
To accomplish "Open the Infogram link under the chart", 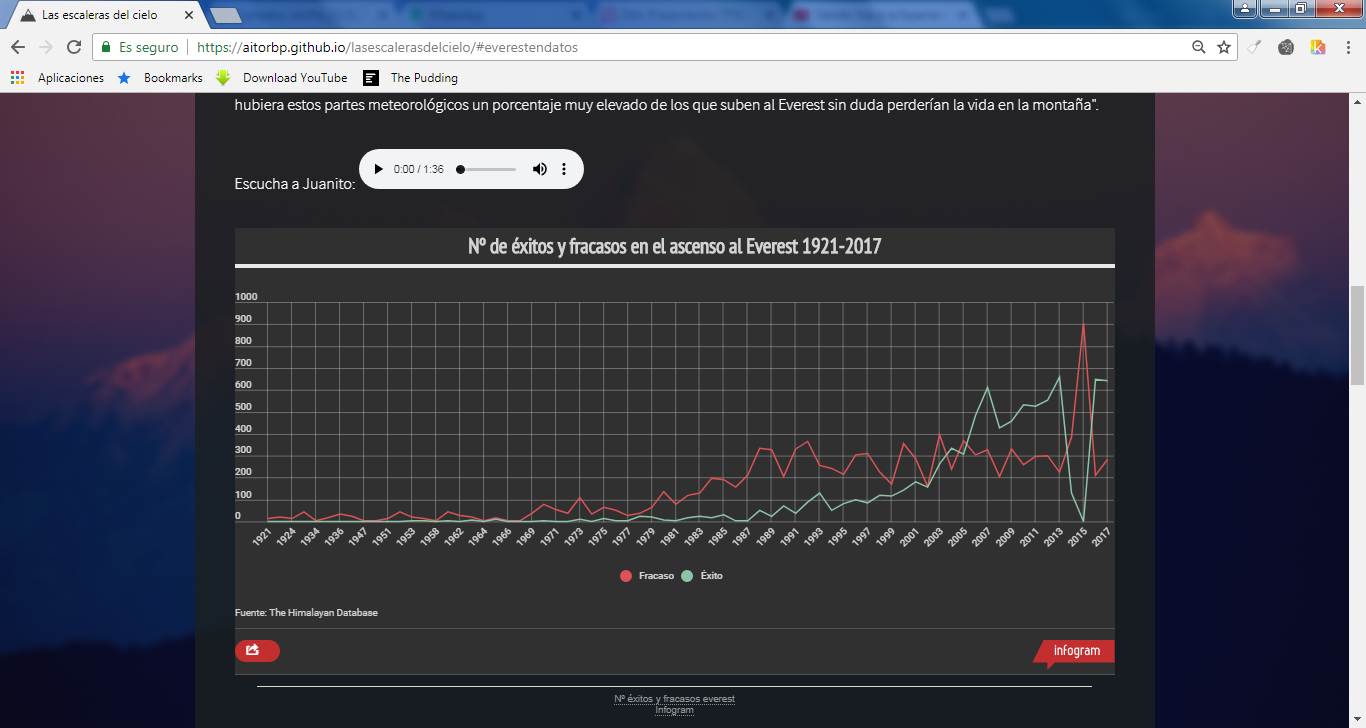I will click(675, 710).
